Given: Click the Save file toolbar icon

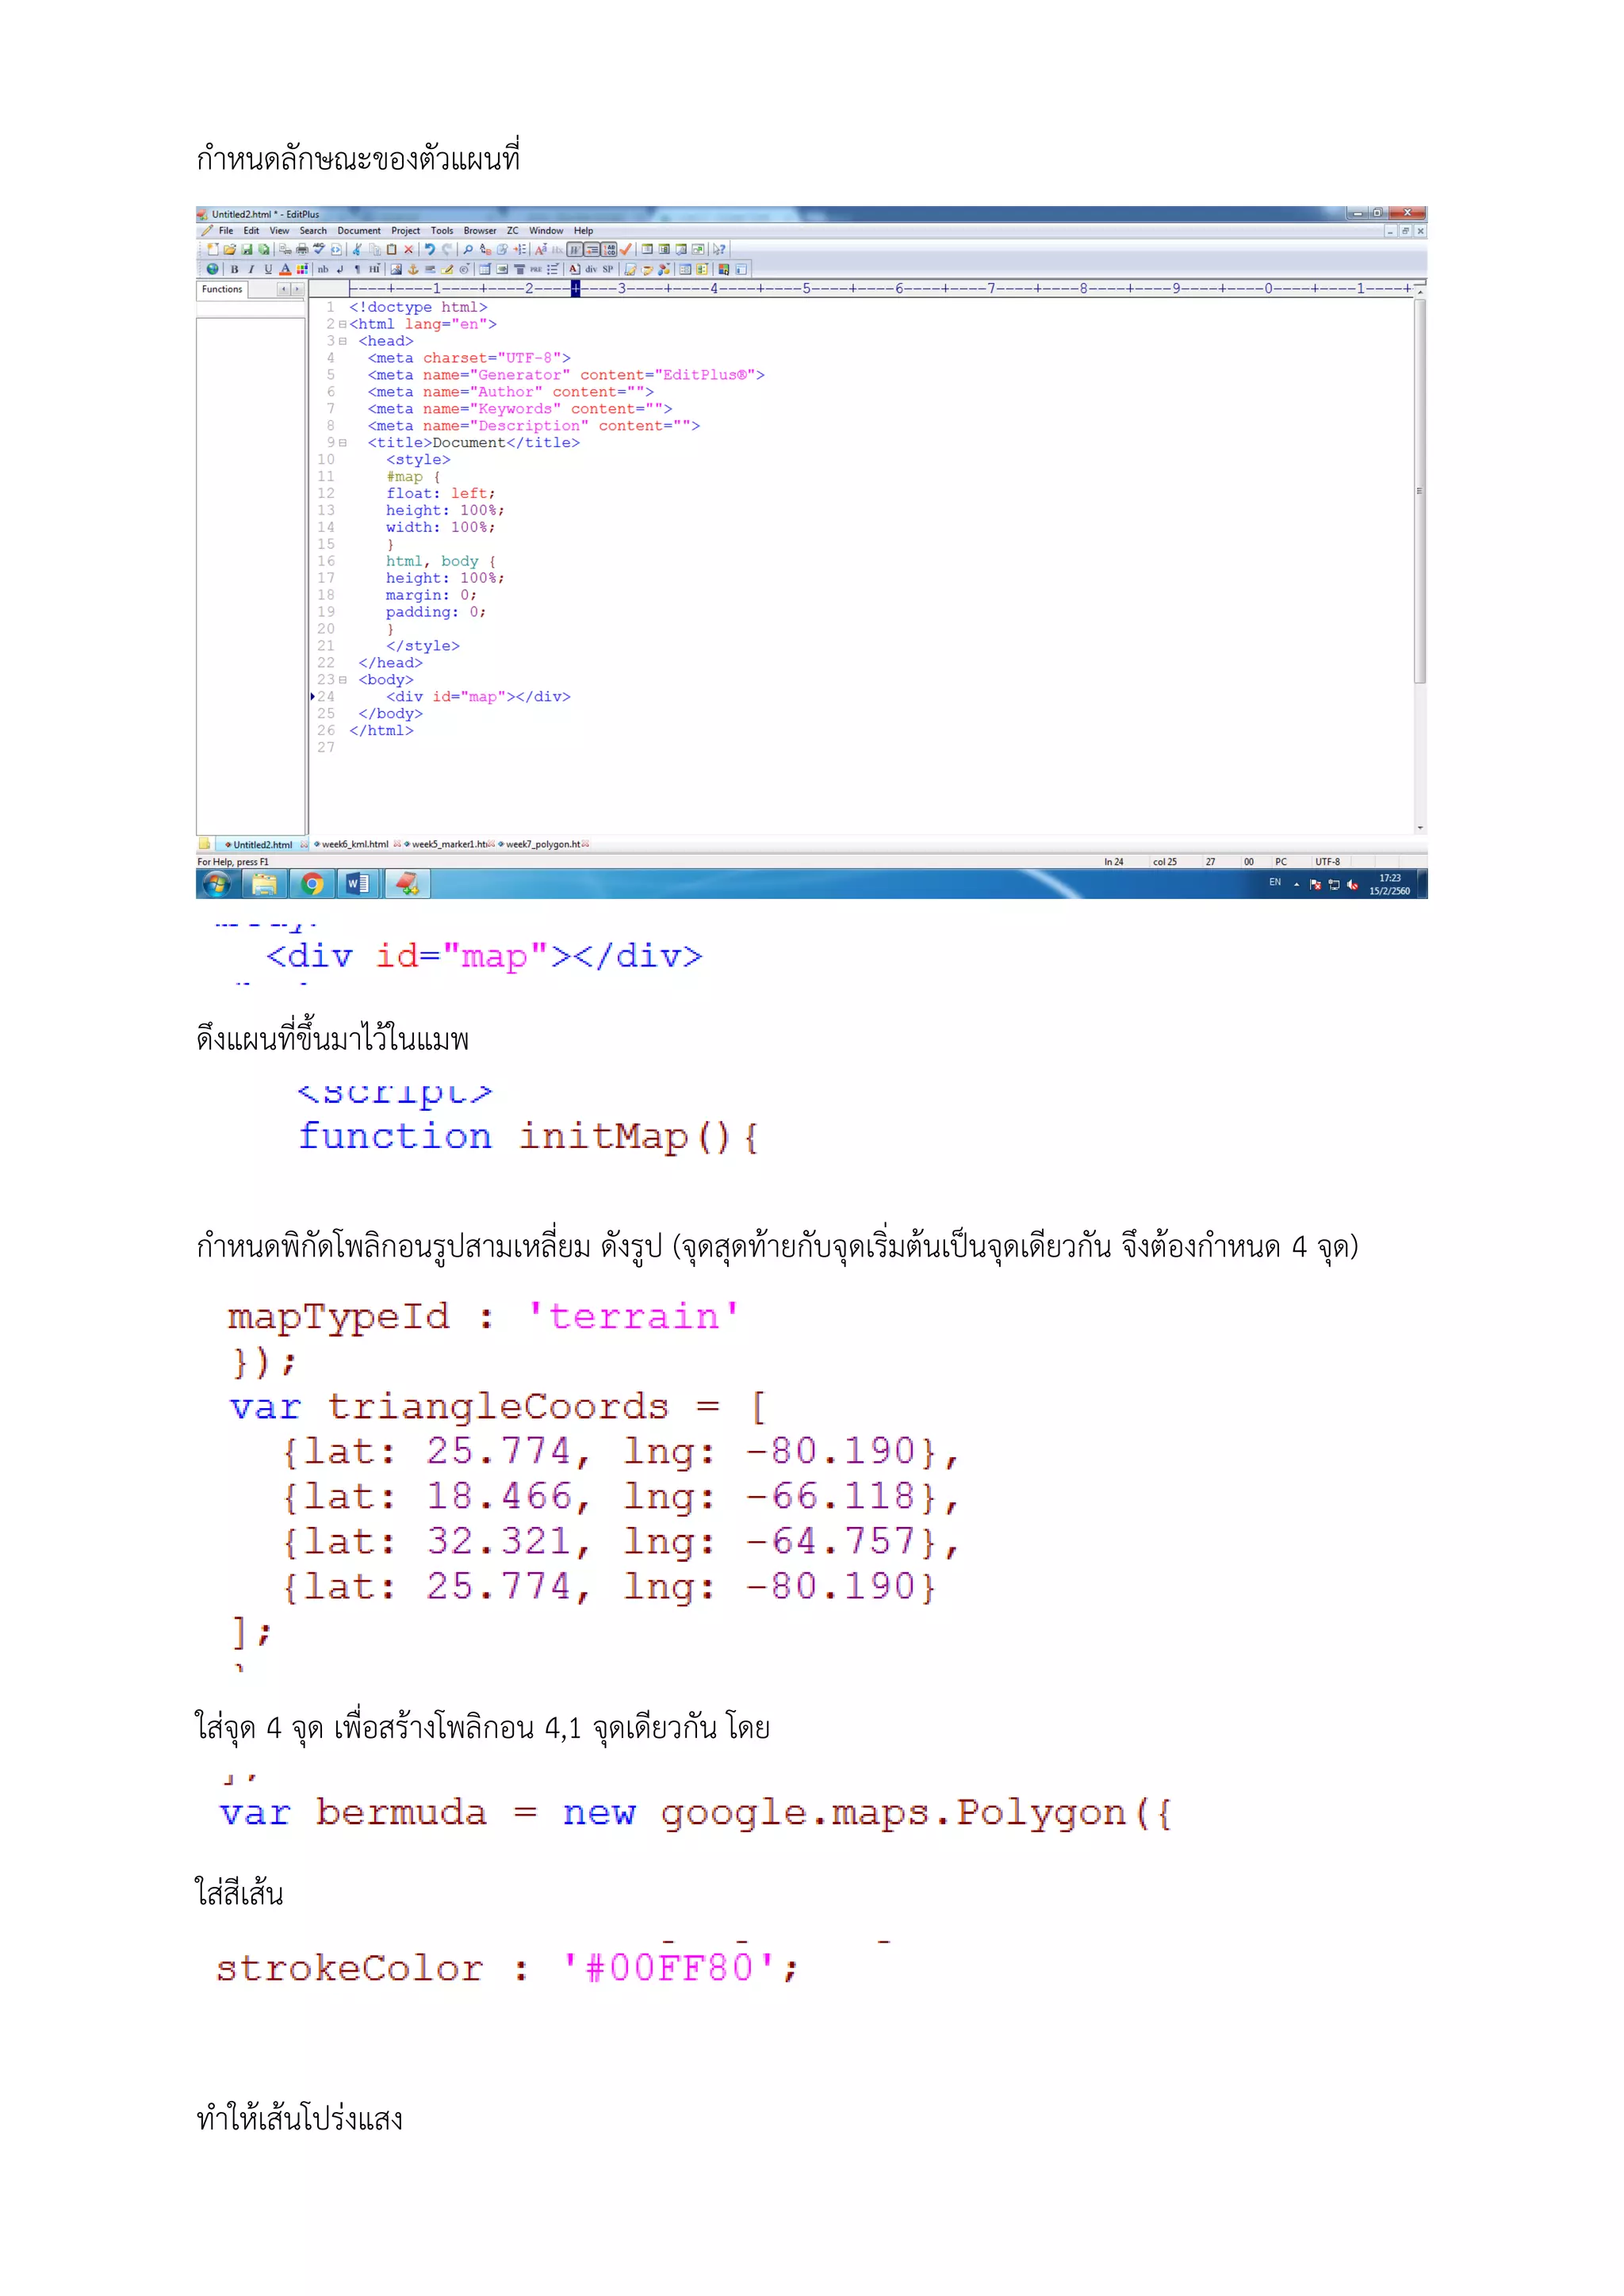Looking at the screenshot, I should [x=247, y=250].
